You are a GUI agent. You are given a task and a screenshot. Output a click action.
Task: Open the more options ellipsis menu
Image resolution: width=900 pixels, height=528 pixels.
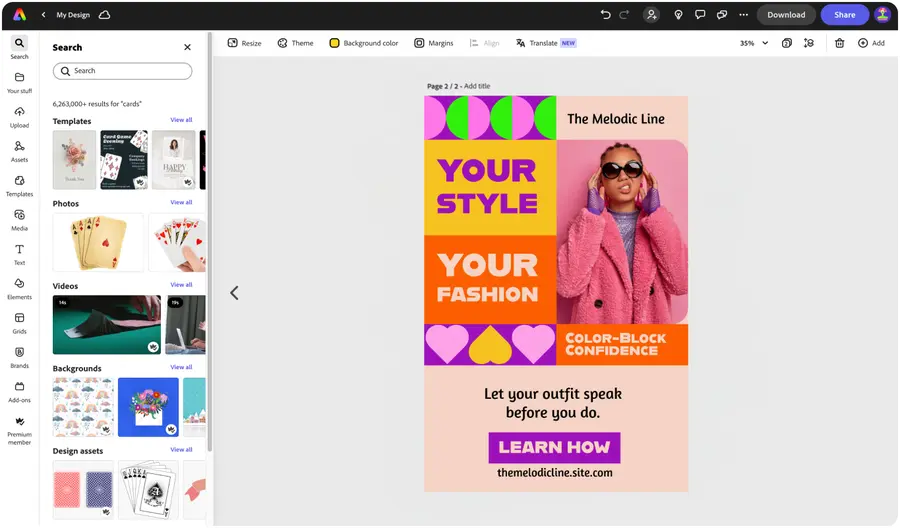[x=743, y=15]
